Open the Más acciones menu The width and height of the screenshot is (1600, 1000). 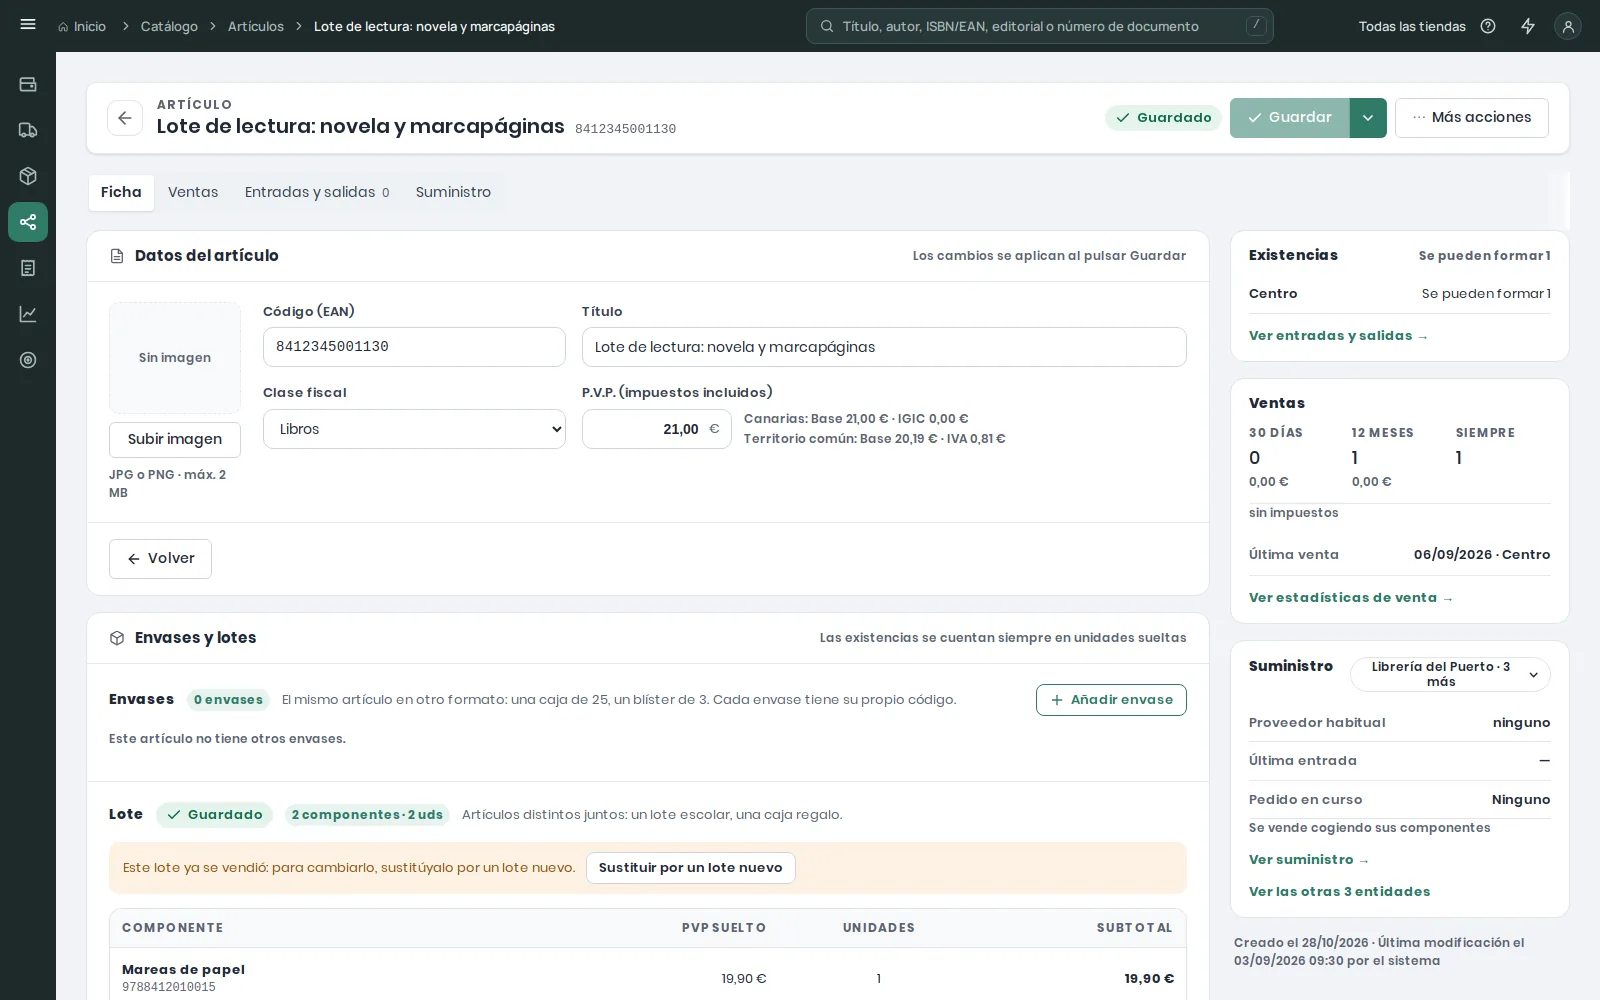tap(1472, 118)
